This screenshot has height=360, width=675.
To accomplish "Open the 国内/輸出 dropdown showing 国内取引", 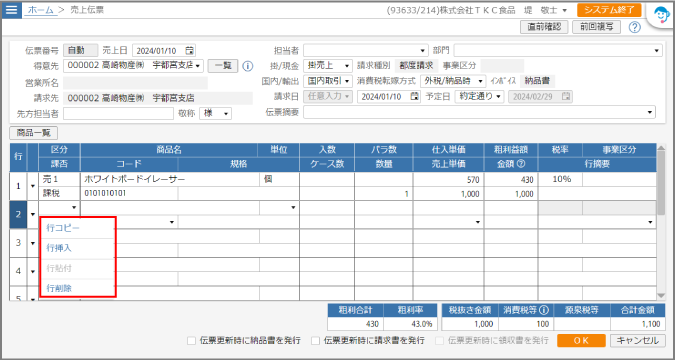I will (x=328, y=81).
